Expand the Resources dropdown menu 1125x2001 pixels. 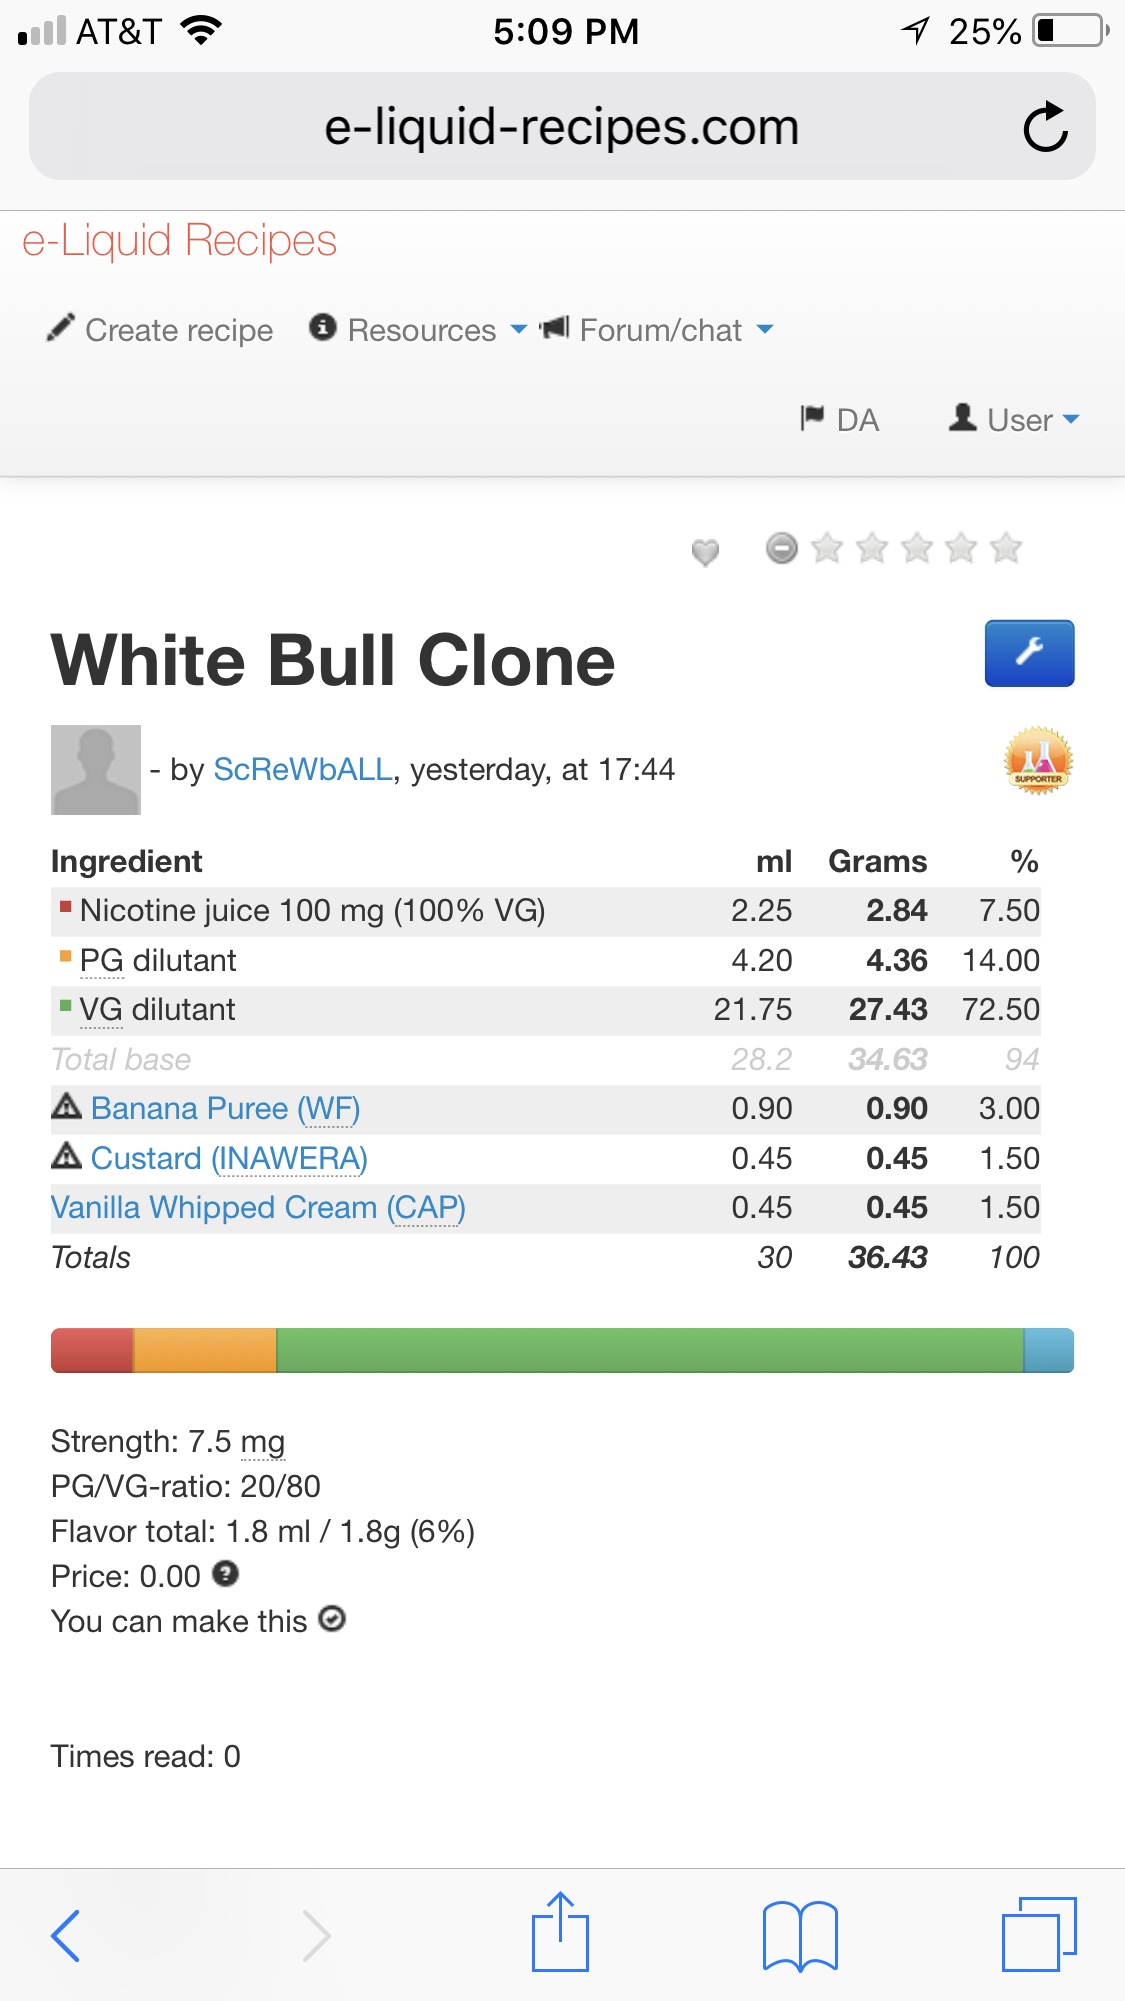click(418, 330)
